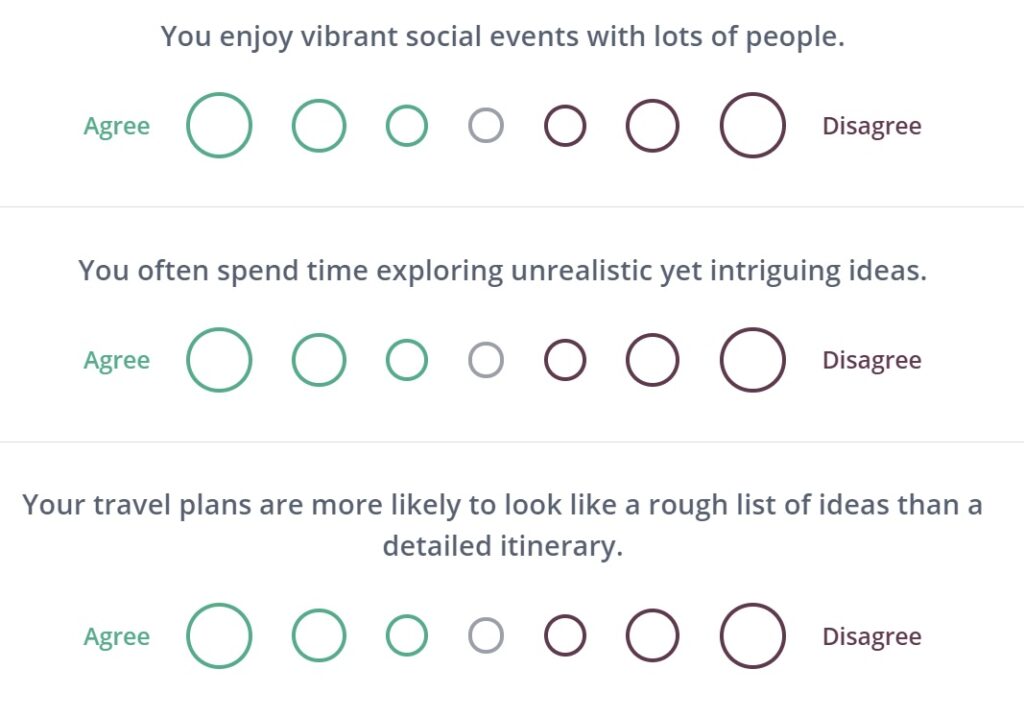Select neutral option for travel plans question

(x=486, y=635)
